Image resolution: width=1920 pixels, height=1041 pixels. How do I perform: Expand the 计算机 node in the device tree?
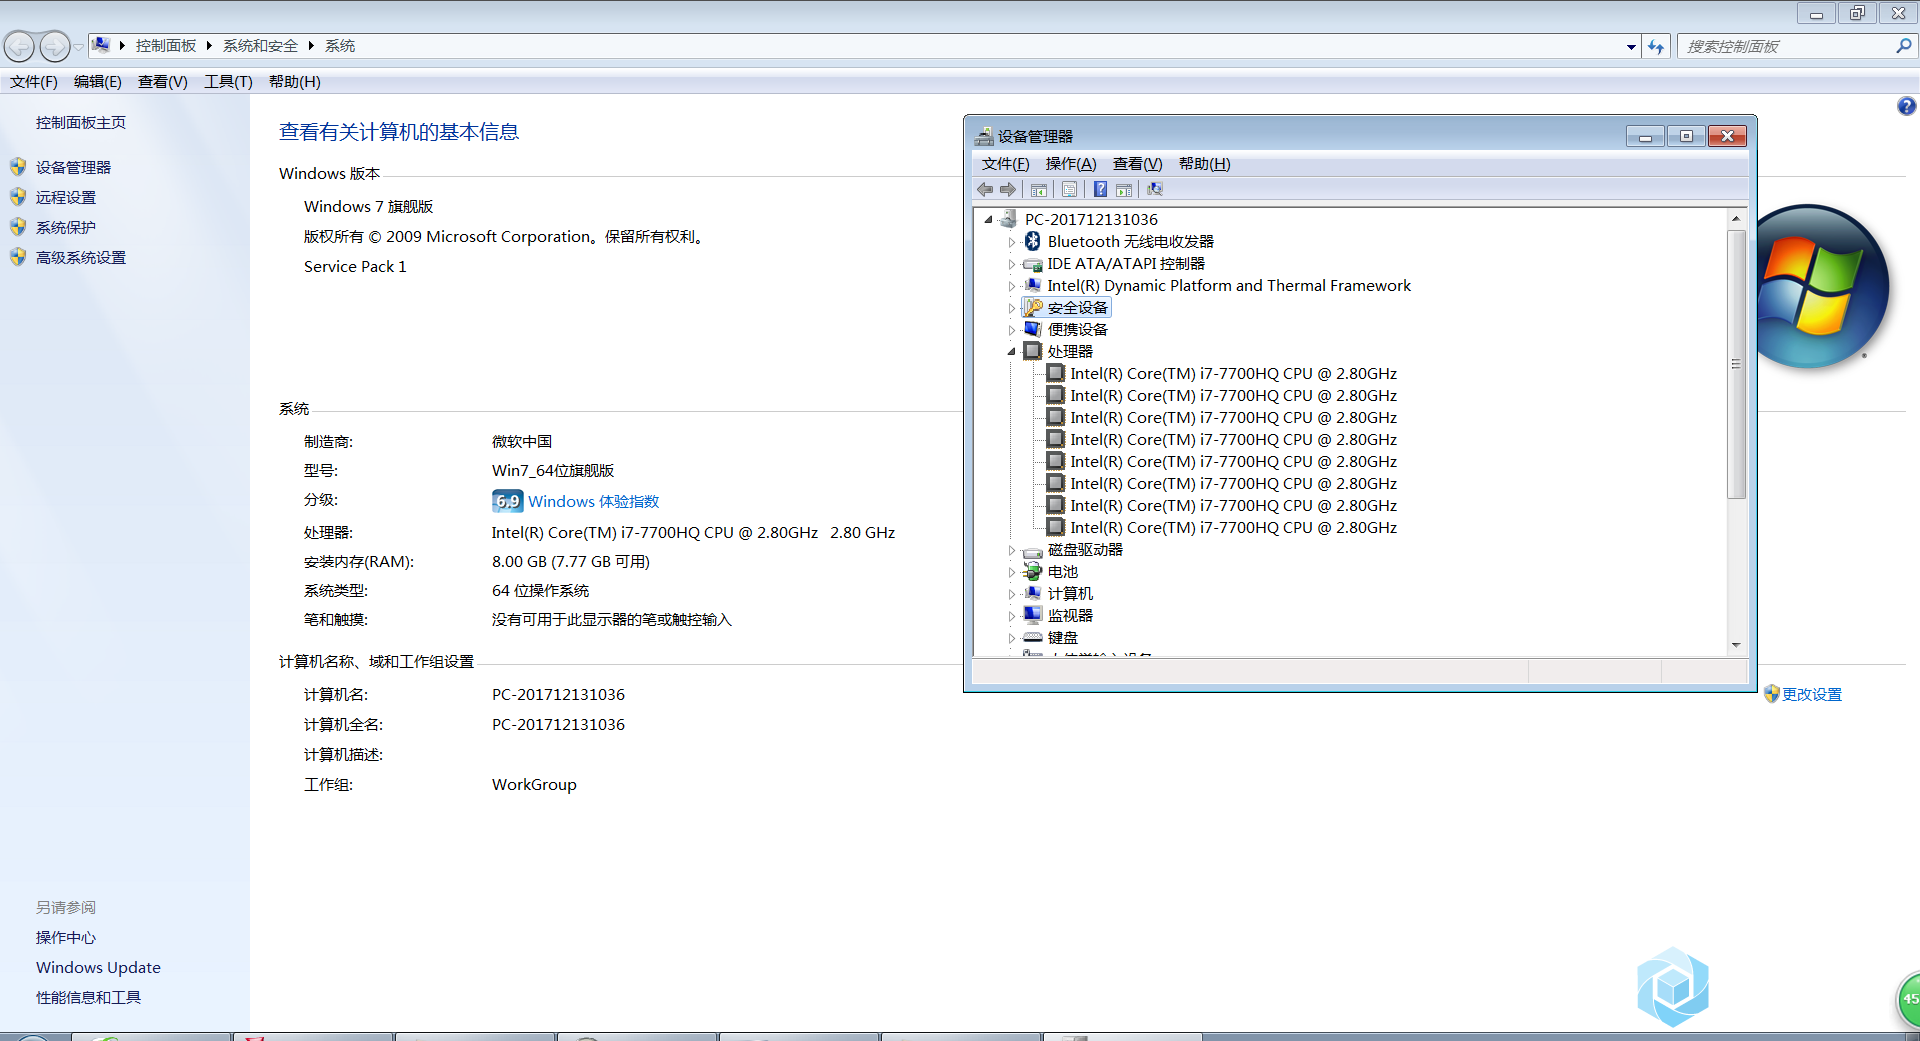tap(1011, 594)
